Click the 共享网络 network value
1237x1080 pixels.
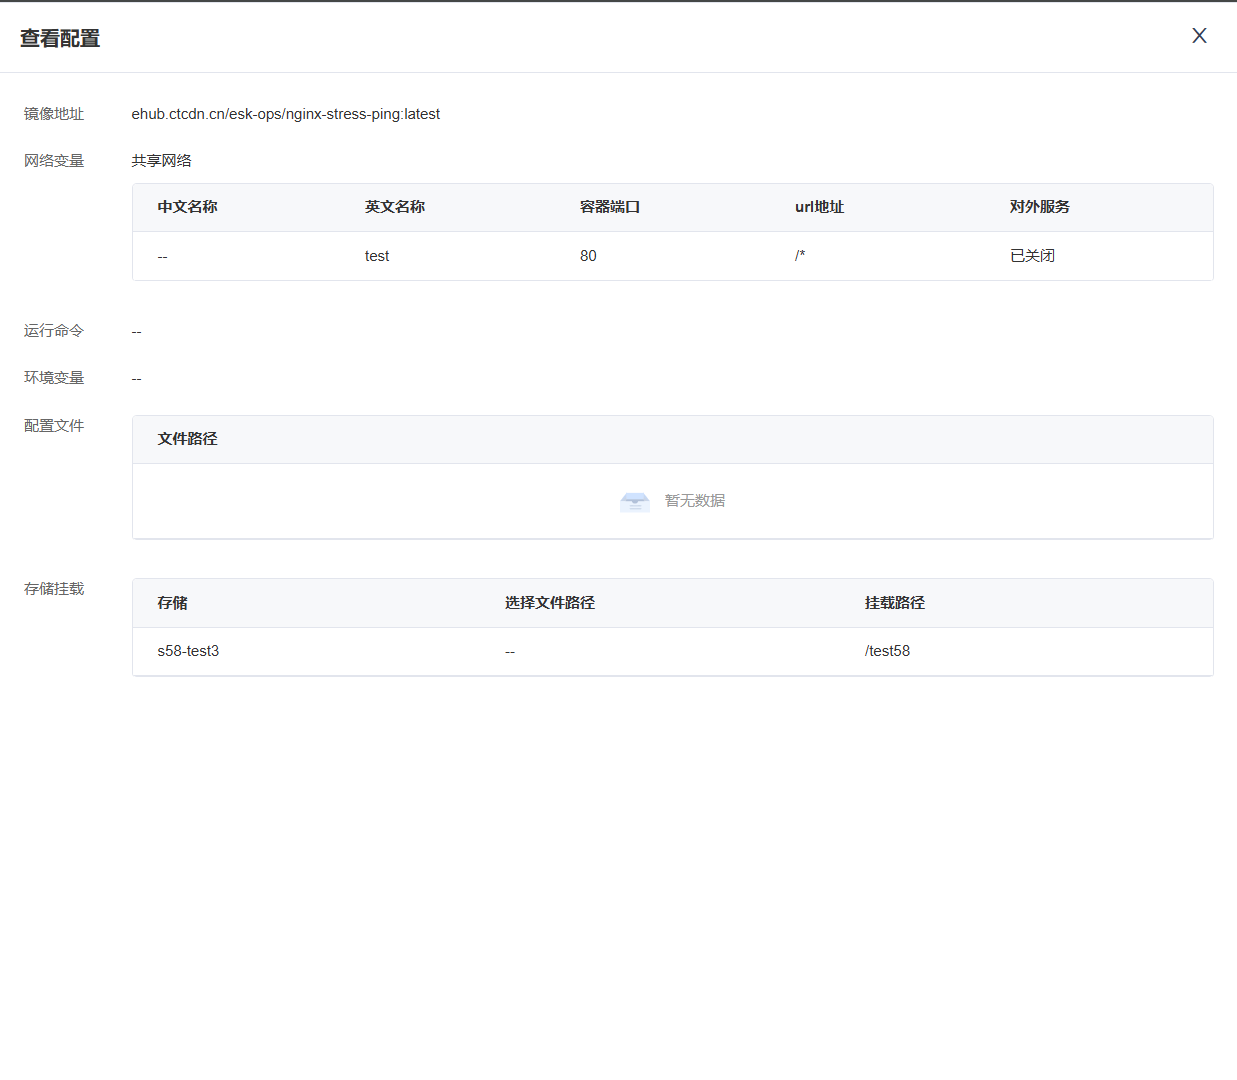(162, 161)
